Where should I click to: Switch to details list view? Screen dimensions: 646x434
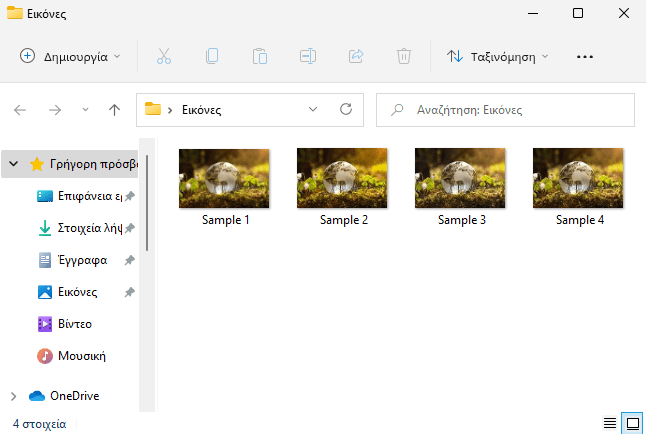coord(610,423)
